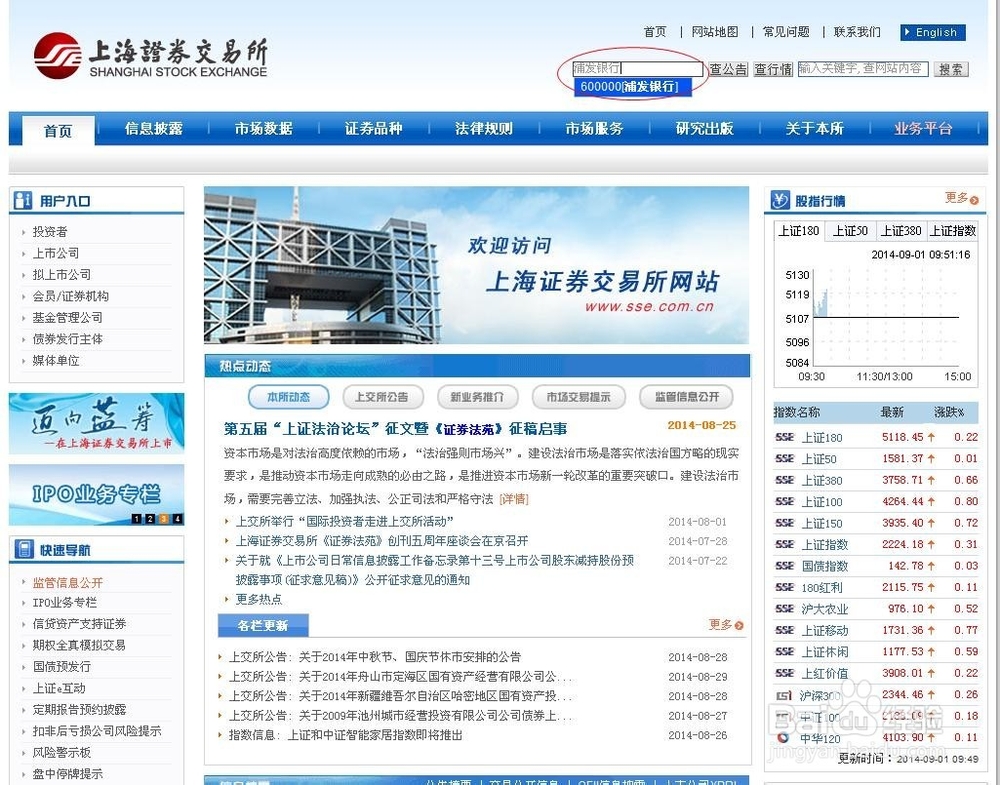
Task: Click the 快速导航 panel icon
Action: pyautogui.click(x=24, y=549)
